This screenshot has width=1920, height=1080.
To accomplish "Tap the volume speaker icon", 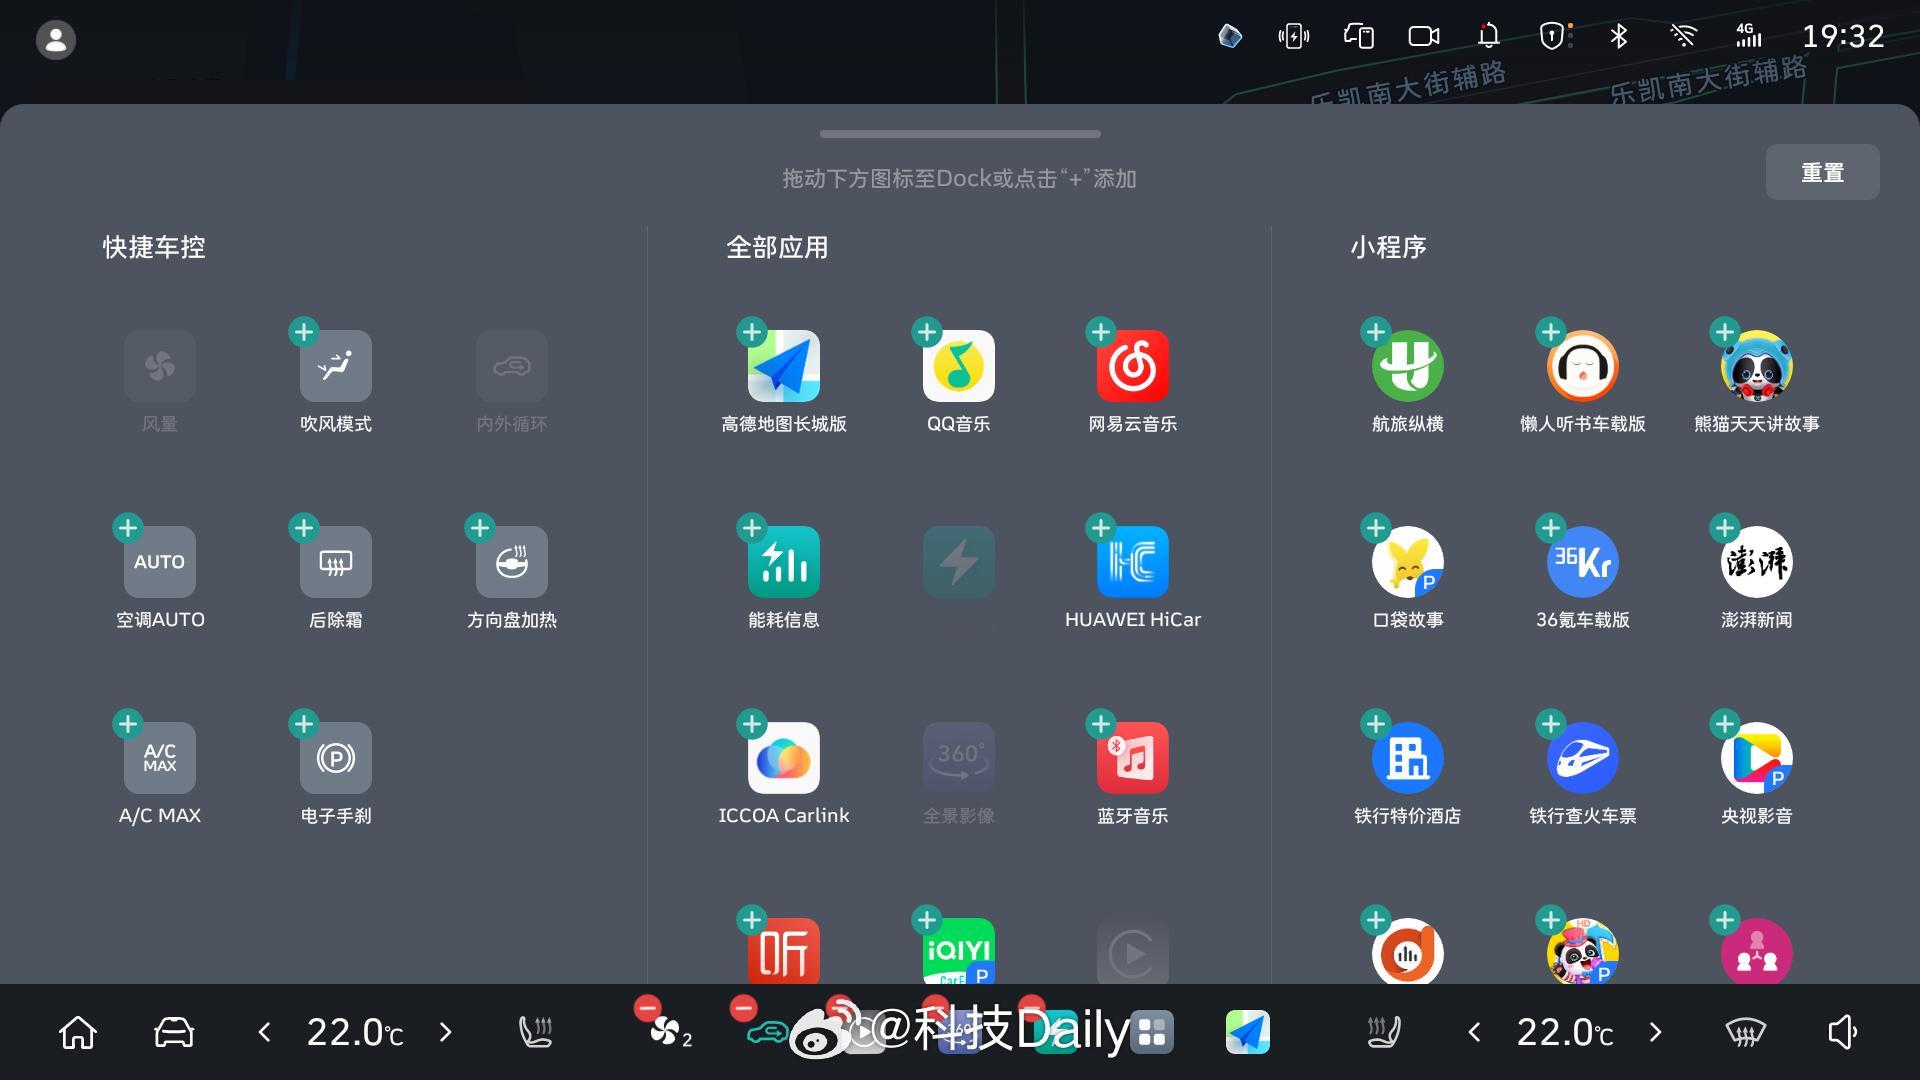I will [x=1842, y=1032].
